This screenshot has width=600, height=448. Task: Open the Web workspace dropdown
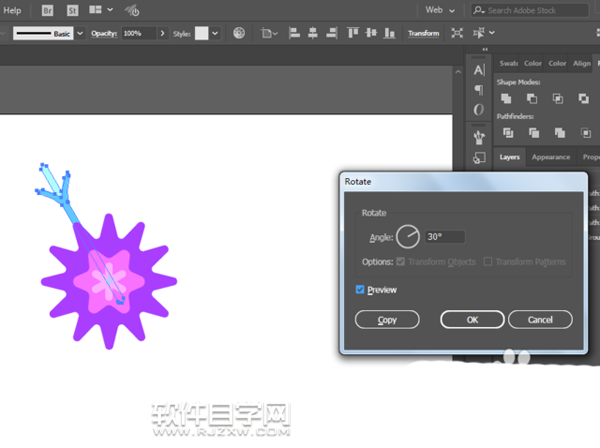point(439,9)
